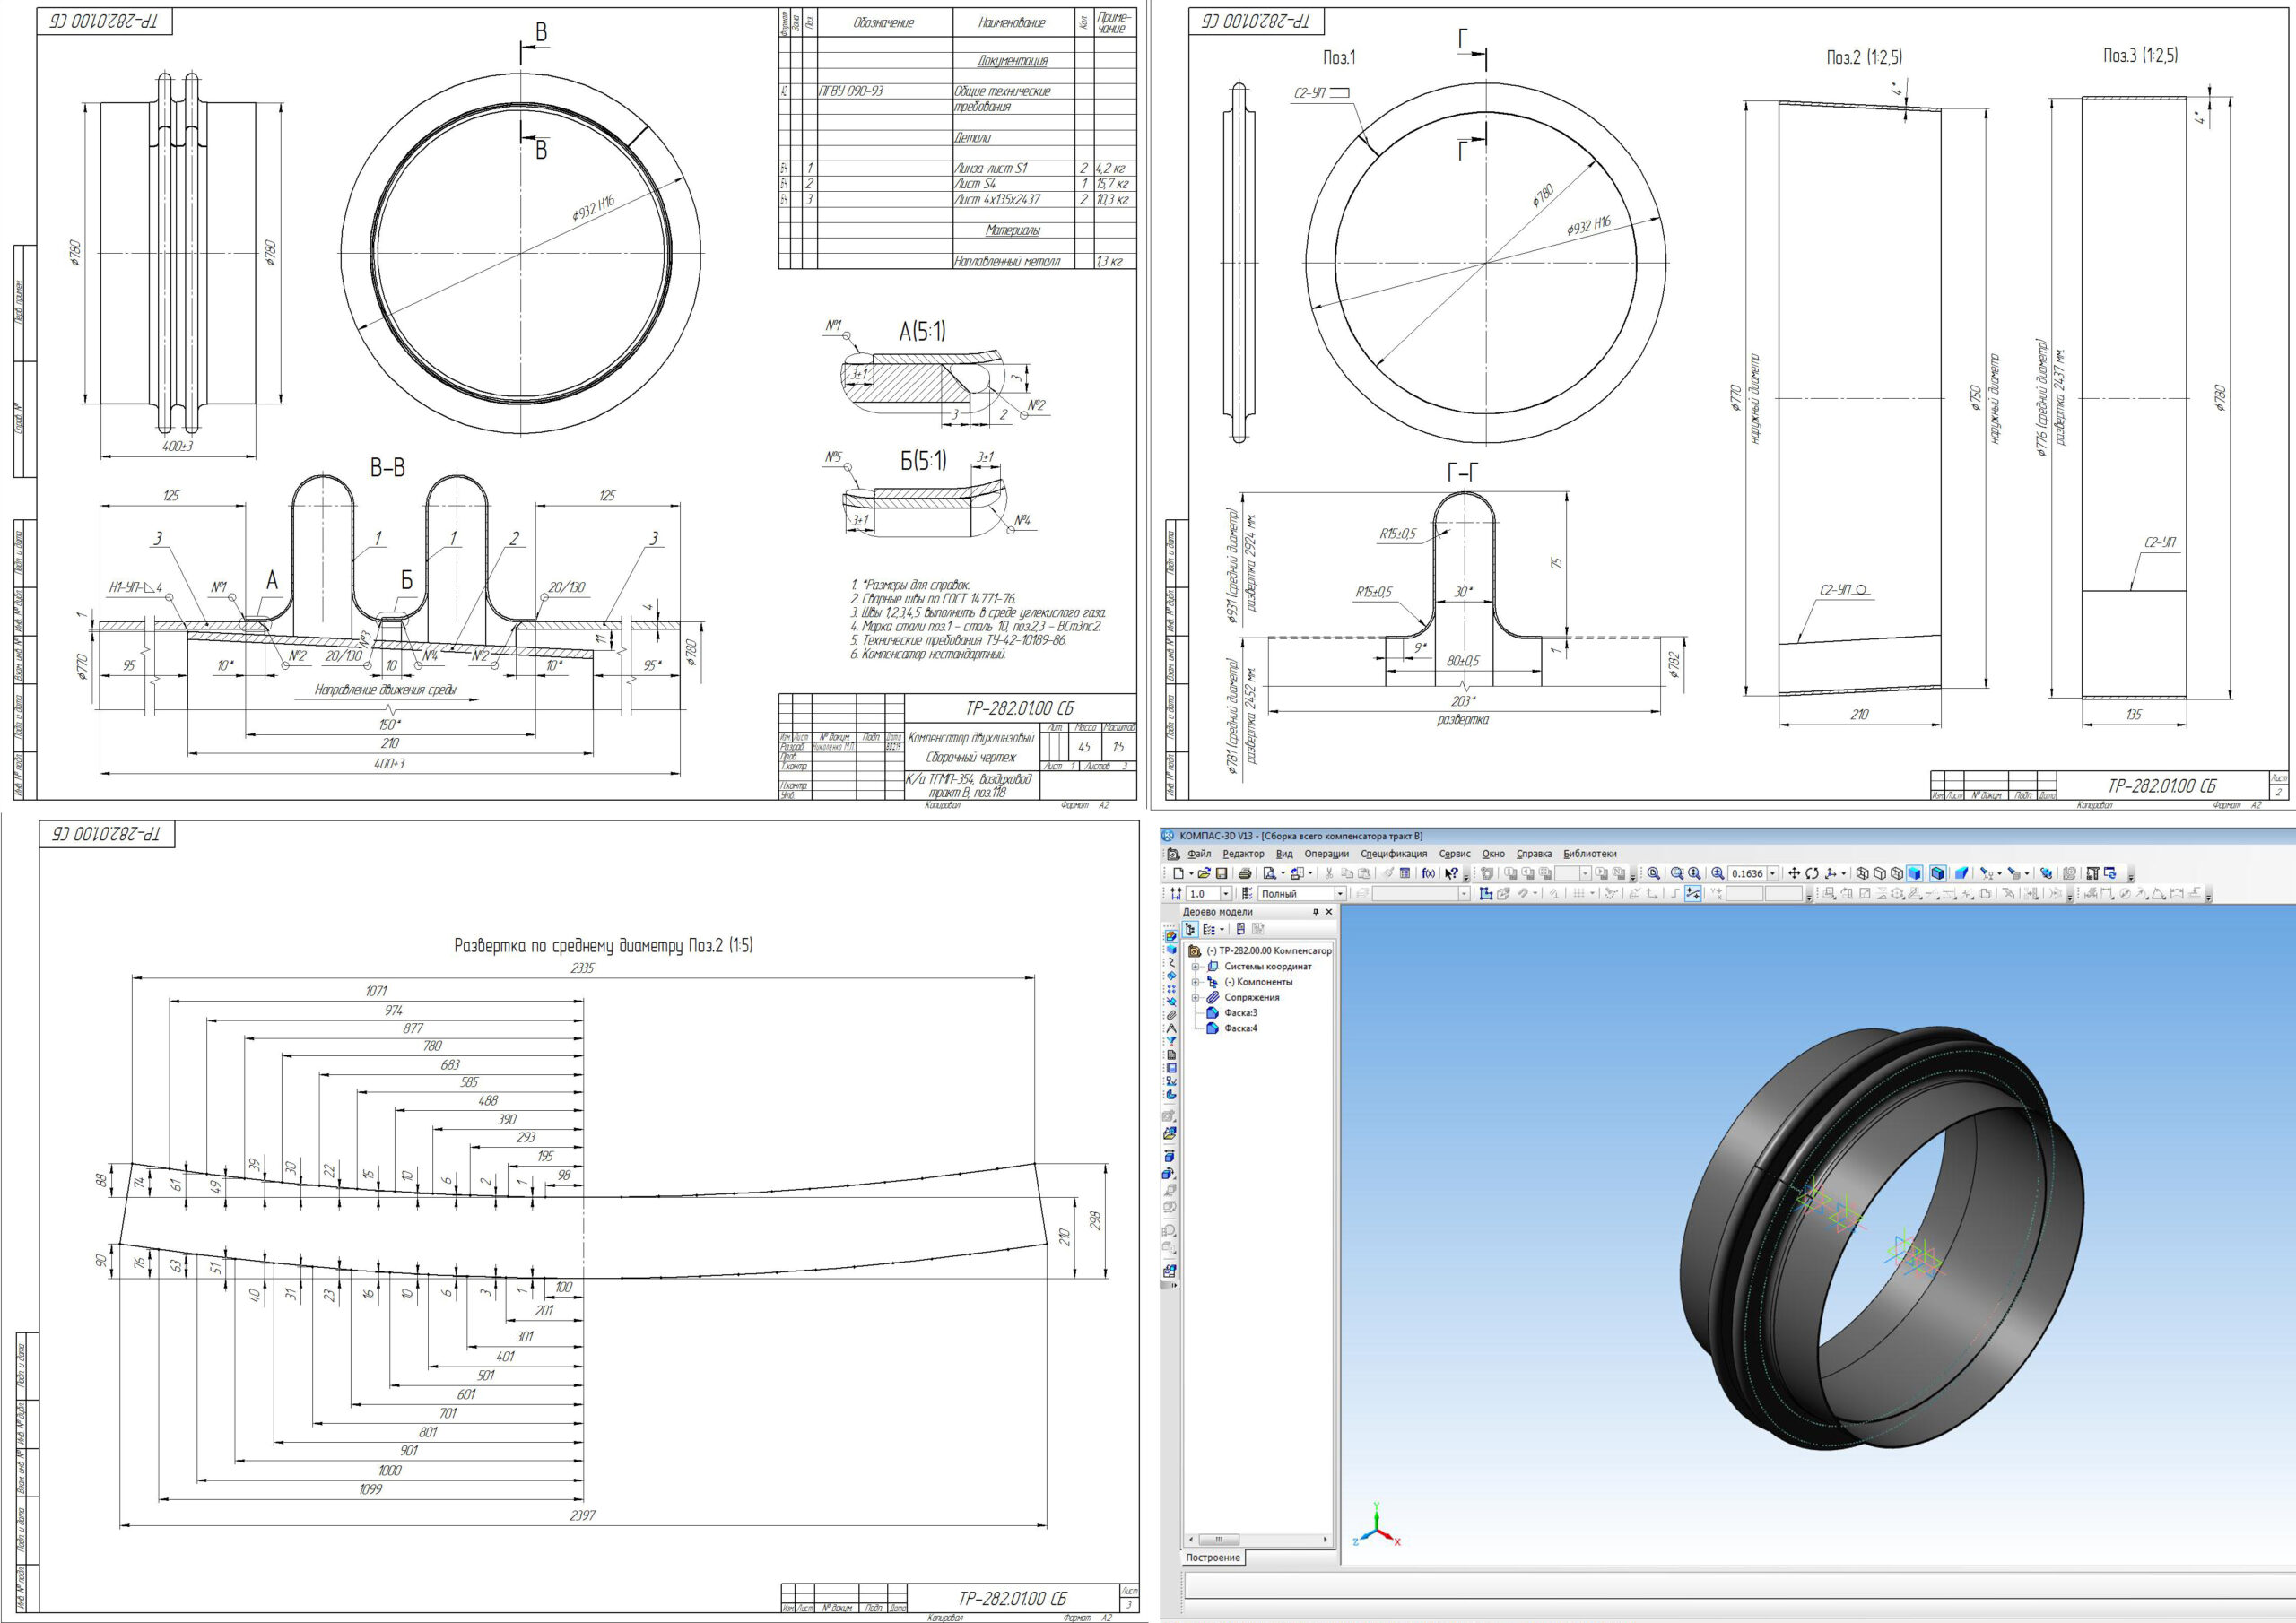
Task: Open the view orientation dropdown arrow
Action: [1844, 874]
